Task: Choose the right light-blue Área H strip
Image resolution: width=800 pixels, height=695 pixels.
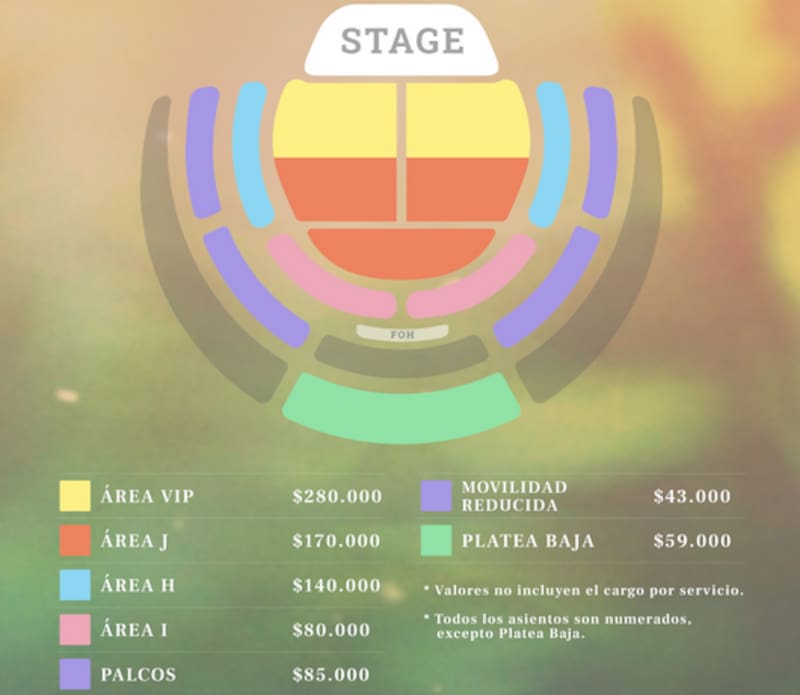Action: pyautogui.click(x=551, y=155)
